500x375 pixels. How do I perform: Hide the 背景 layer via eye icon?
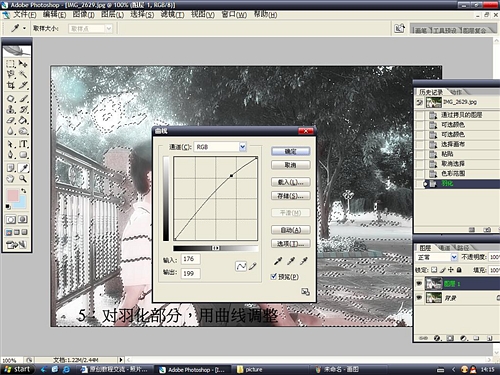(x=419, y=297)
